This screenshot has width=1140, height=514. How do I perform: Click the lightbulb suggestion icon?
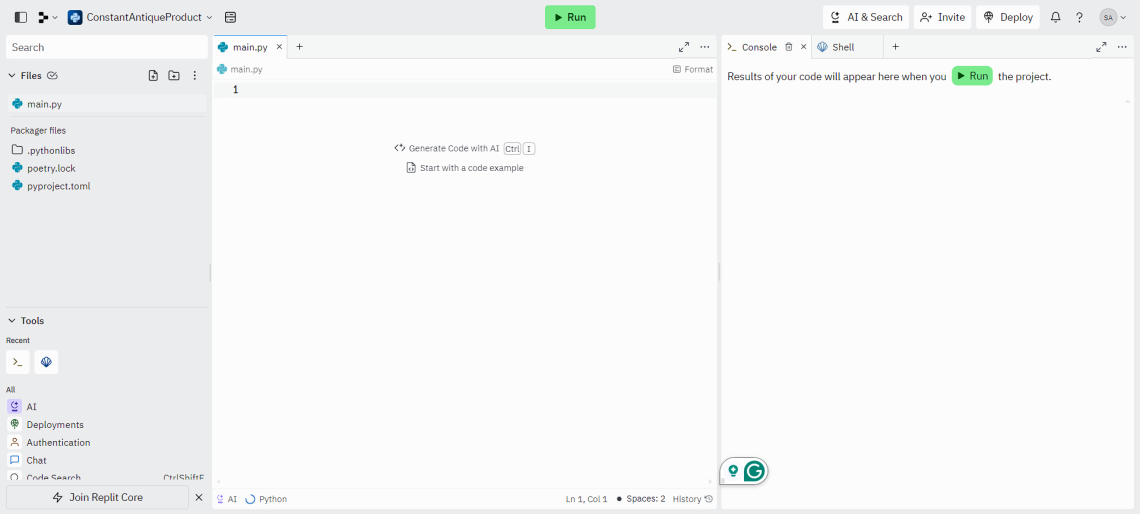click(733, 471)
